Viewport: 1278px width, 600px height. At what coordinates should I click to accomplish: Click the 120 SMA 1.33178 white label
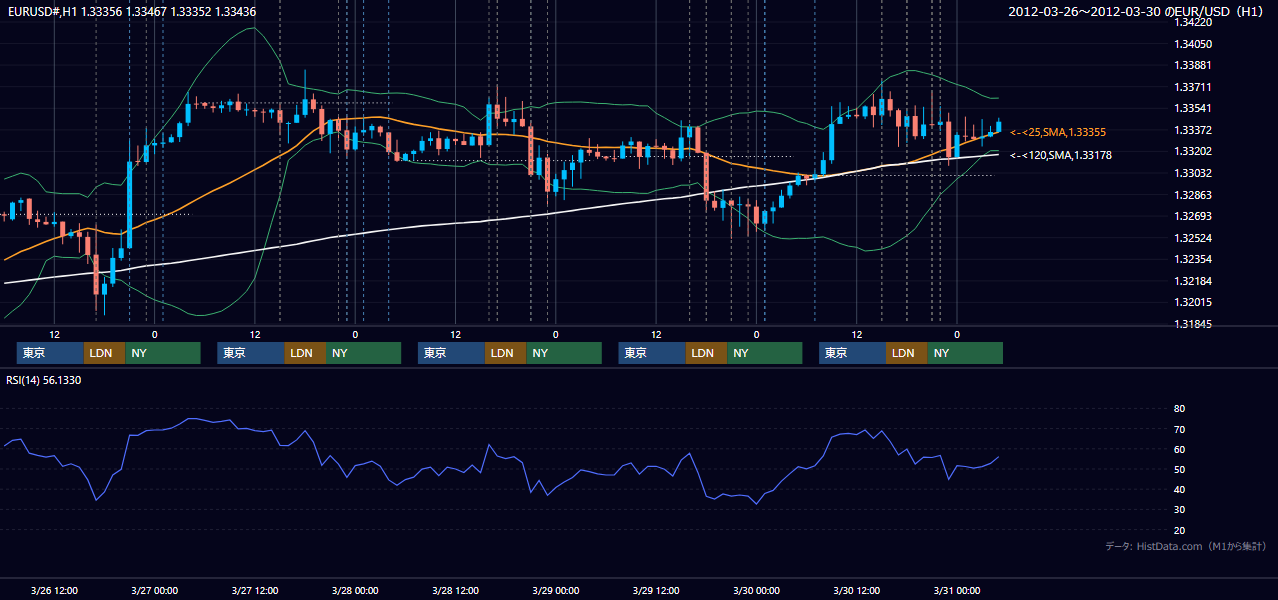(x=1061, y=155)
